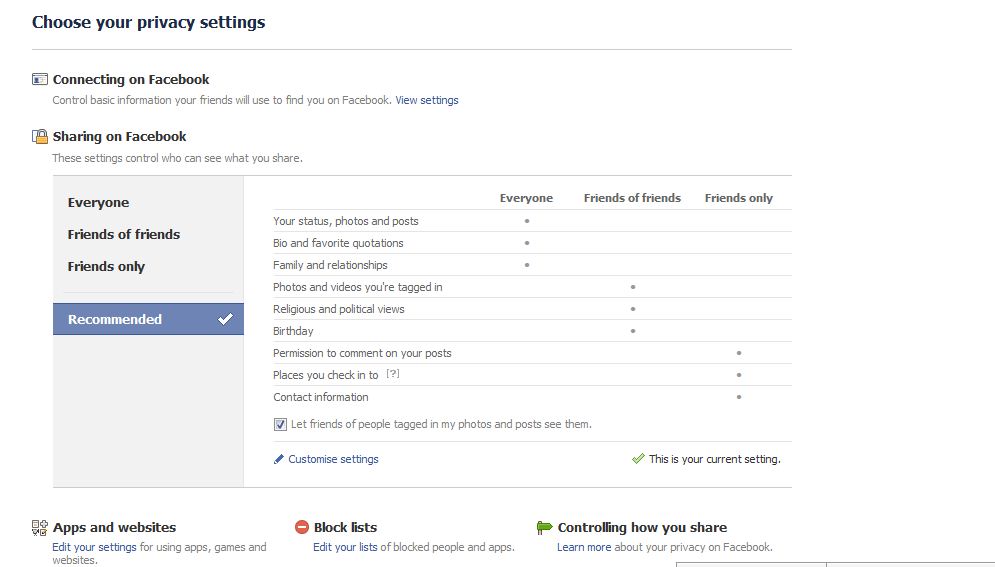Click the green Controlling how you share icon
This screenshot has height=567, width=995.
544,527
